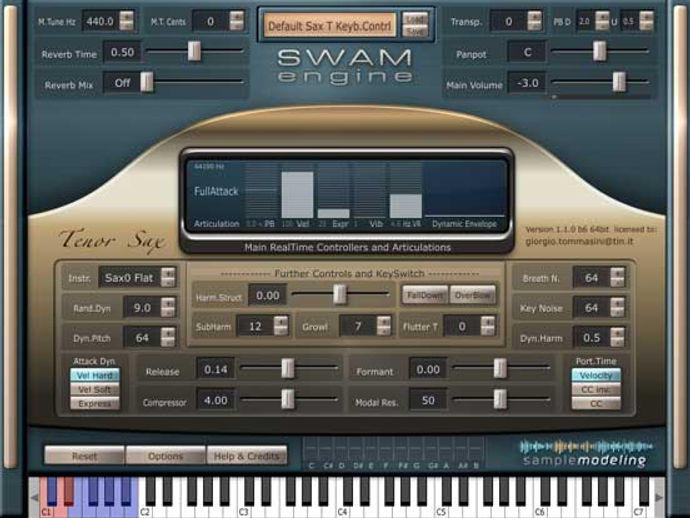Image resolution: width=690 pixels, height=518 pixels.
Task: Click the Save preset button
Action: (x=415, y=31)
